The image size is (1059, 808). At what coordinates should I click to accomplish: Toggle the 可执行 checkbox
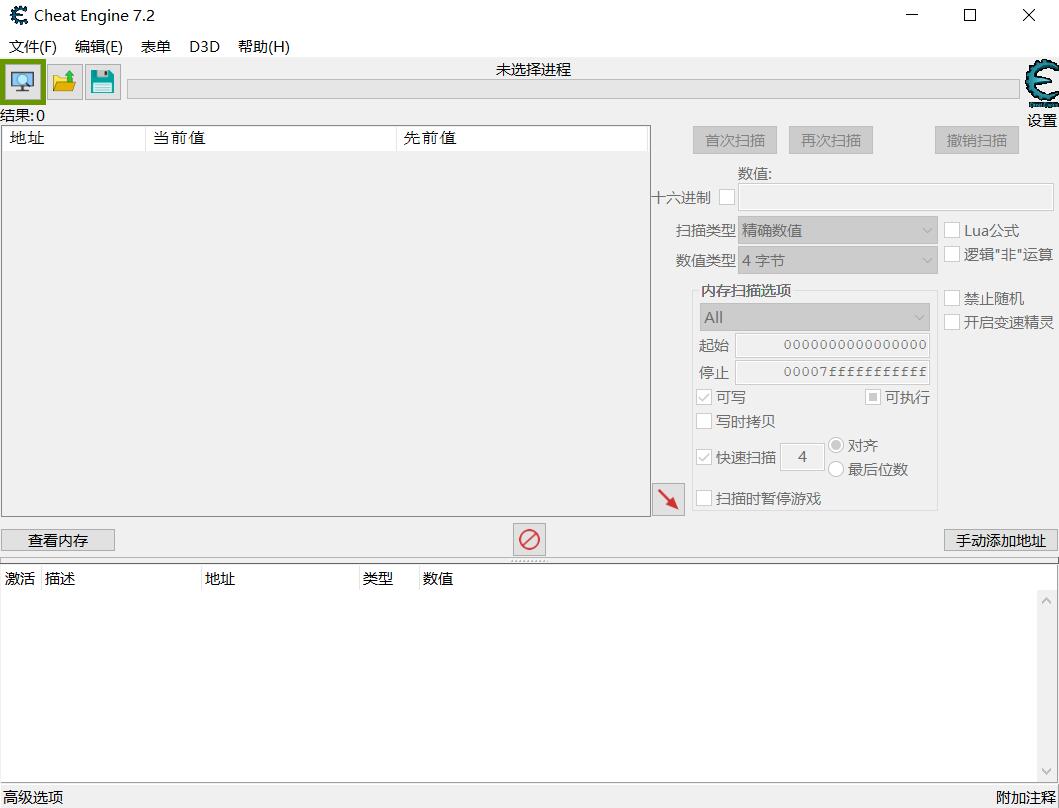tap(873, 397)
